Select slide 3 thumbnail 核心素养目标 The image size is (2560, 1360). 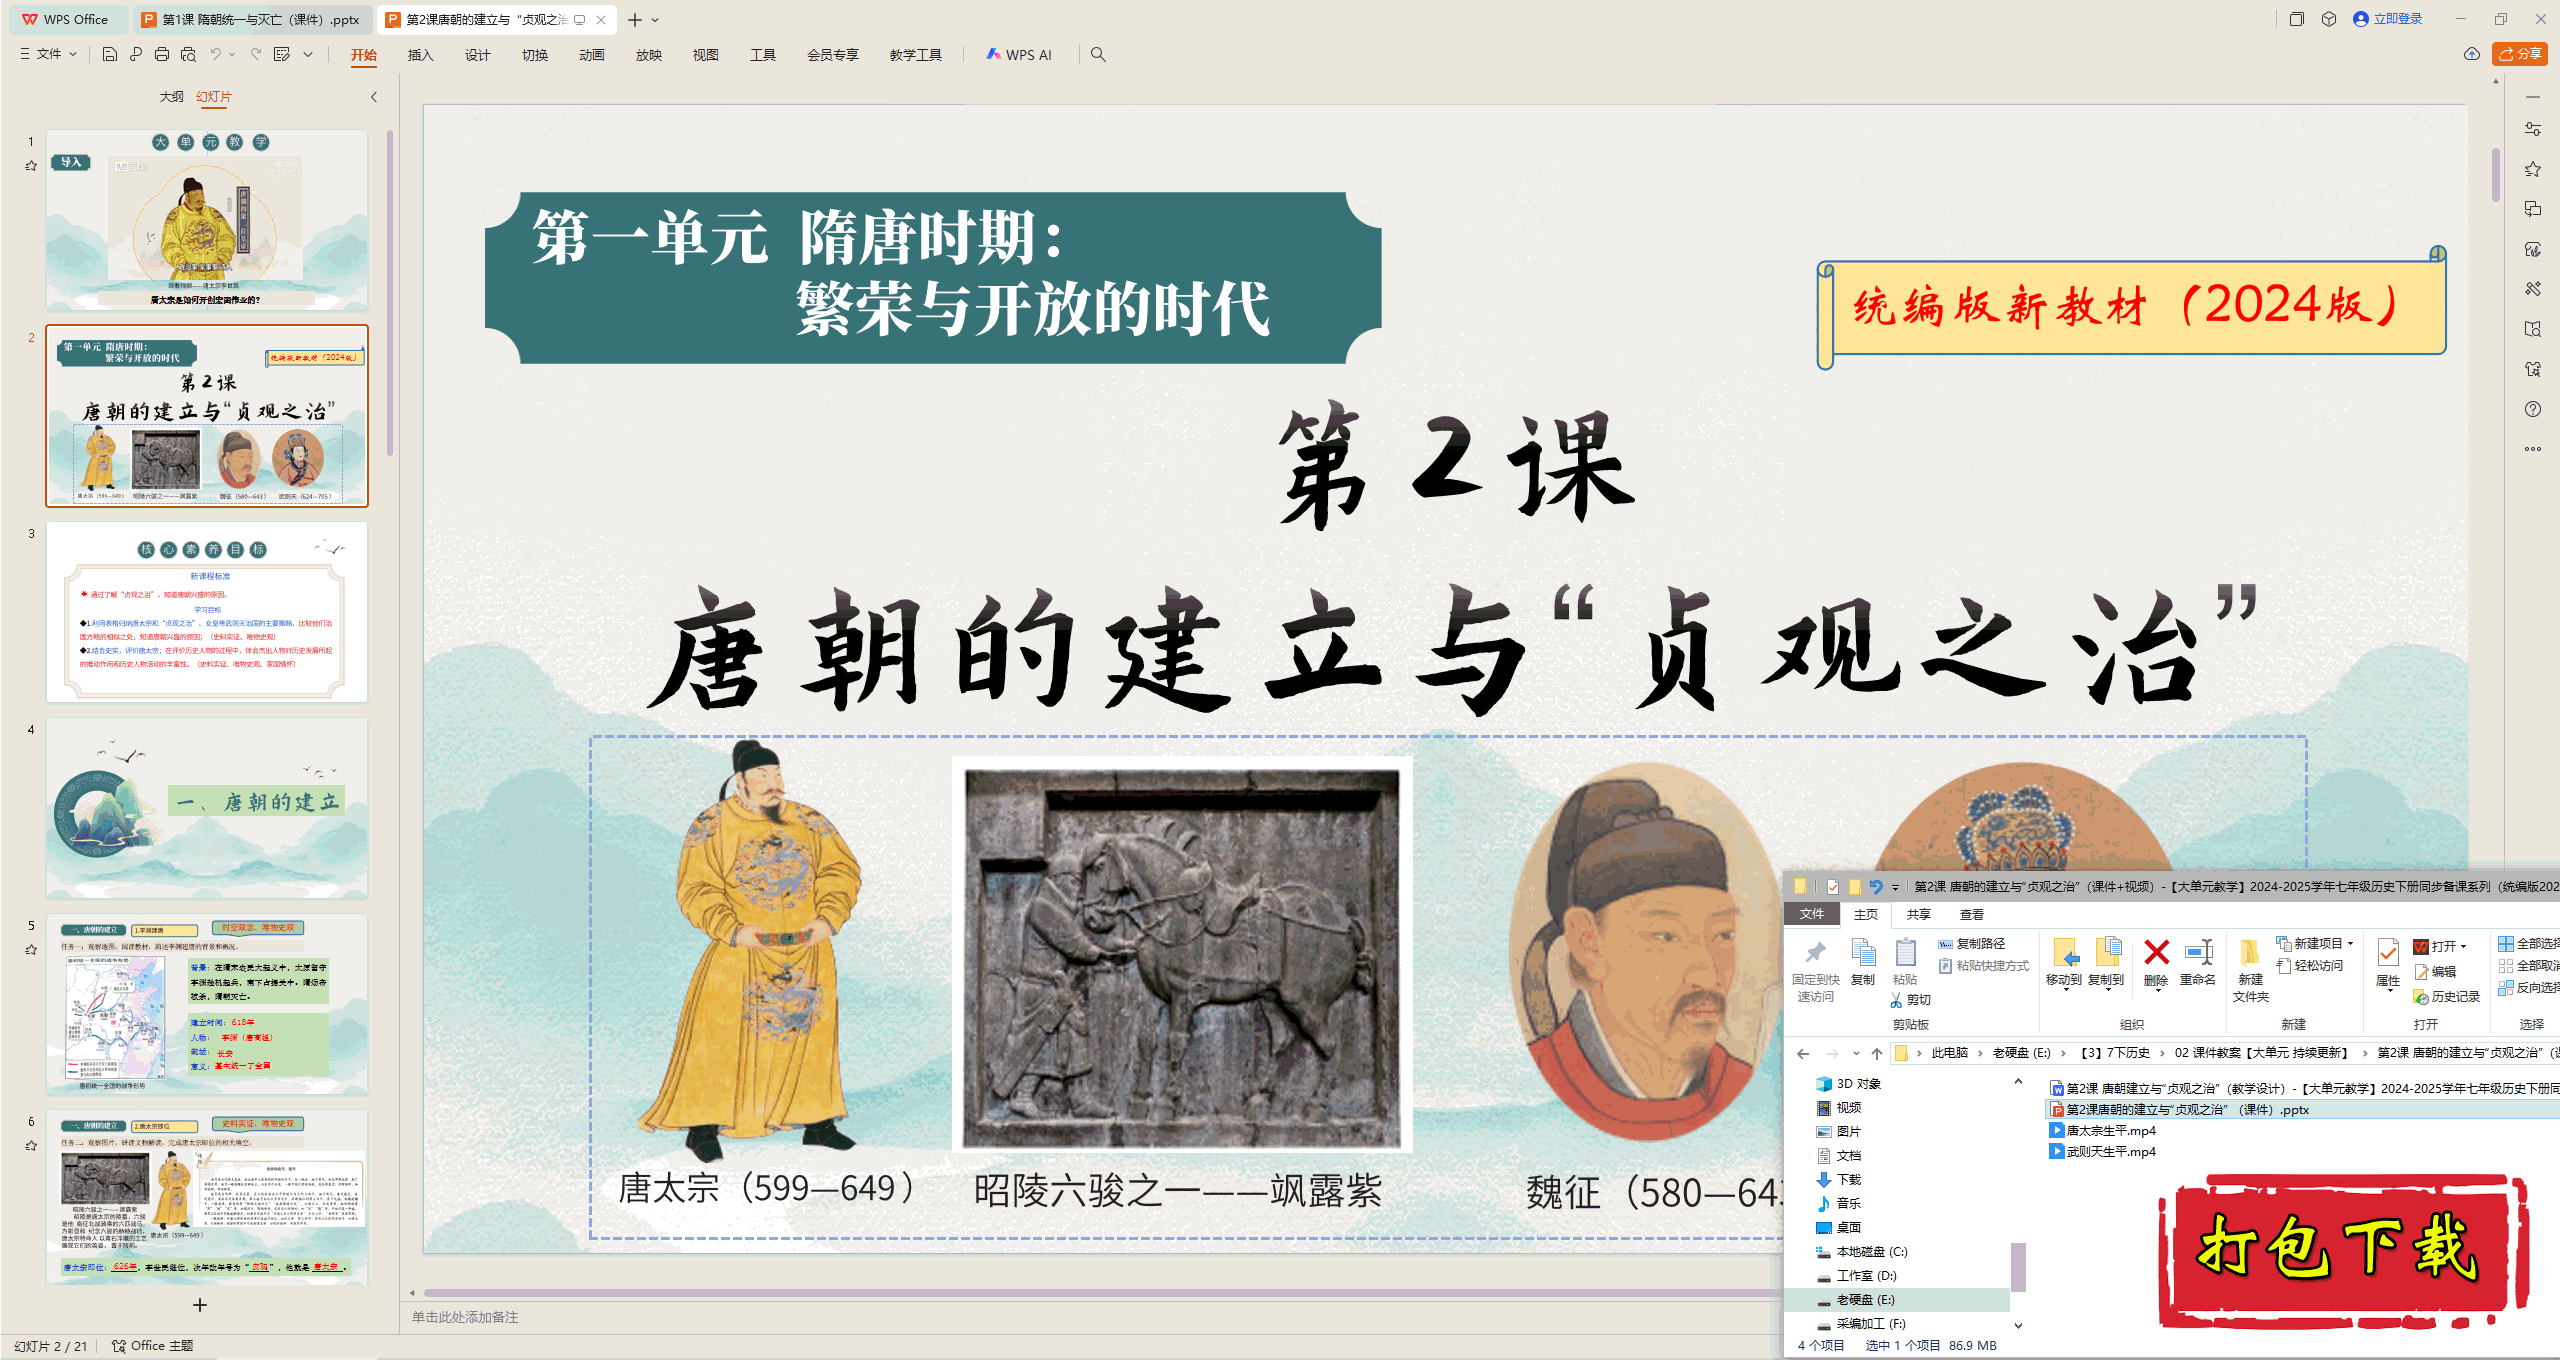[x=207, y=612]
